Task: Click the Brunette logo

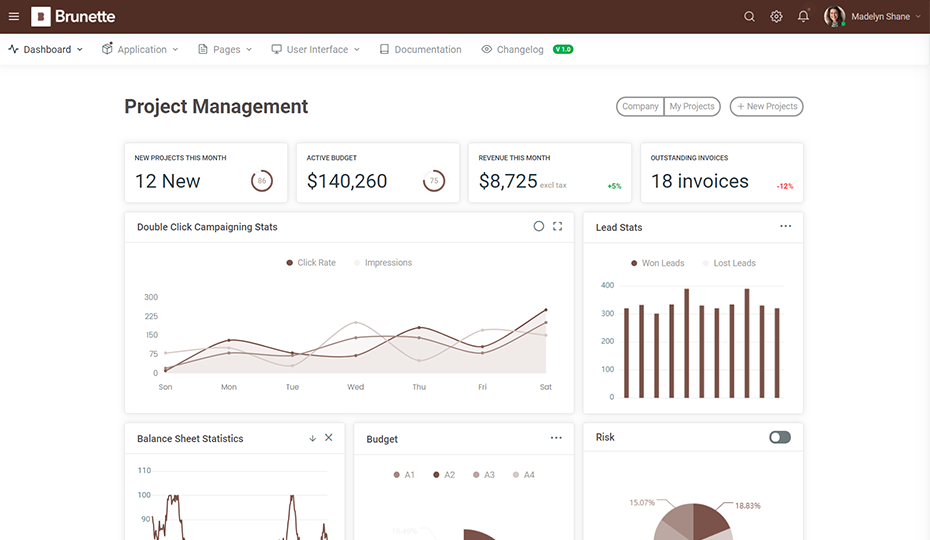Action: tap(73, 17)
